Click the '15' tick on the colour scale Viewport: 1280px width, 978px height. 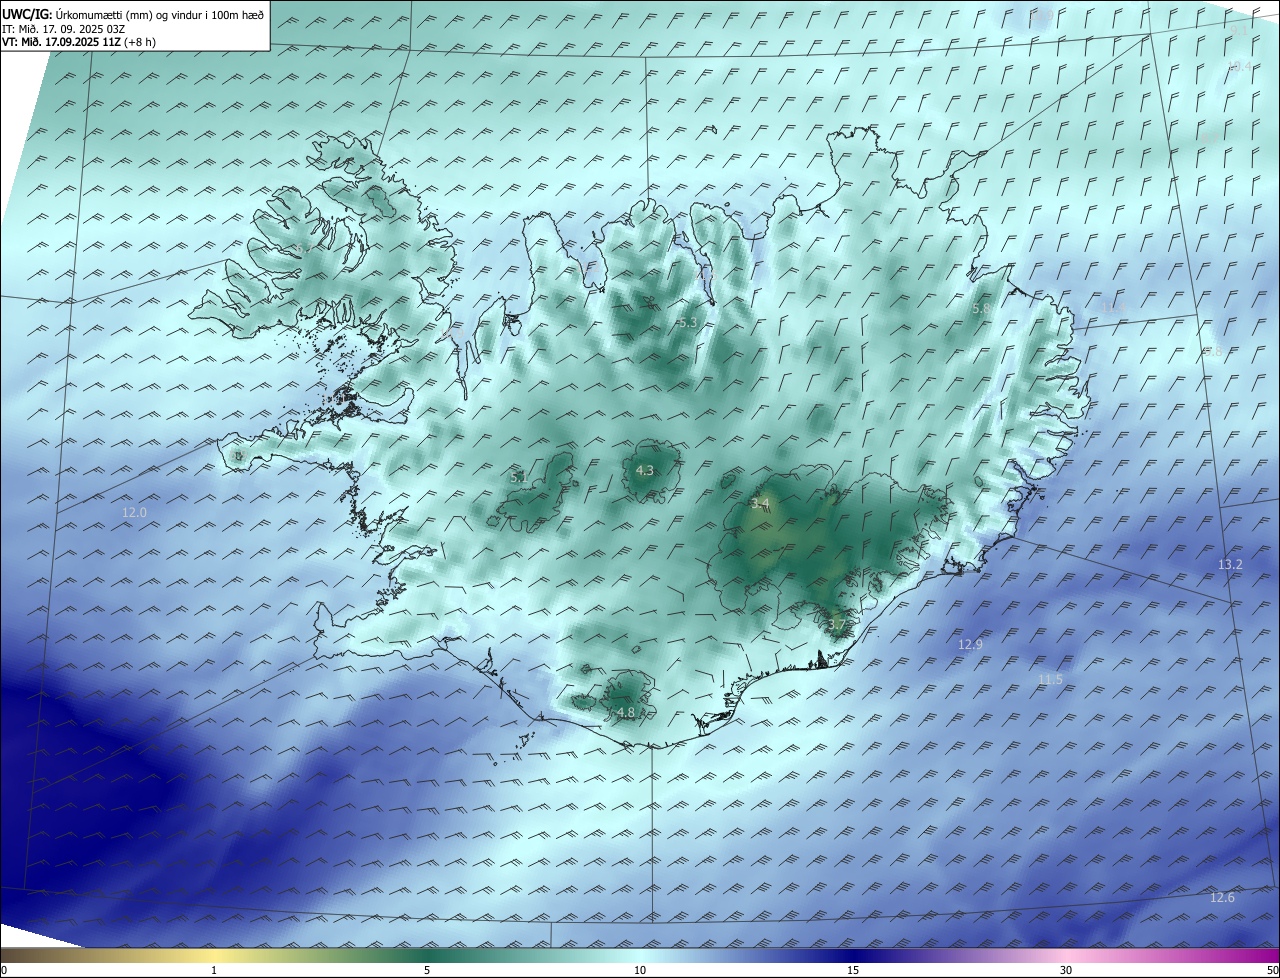(x=853, y=970)
